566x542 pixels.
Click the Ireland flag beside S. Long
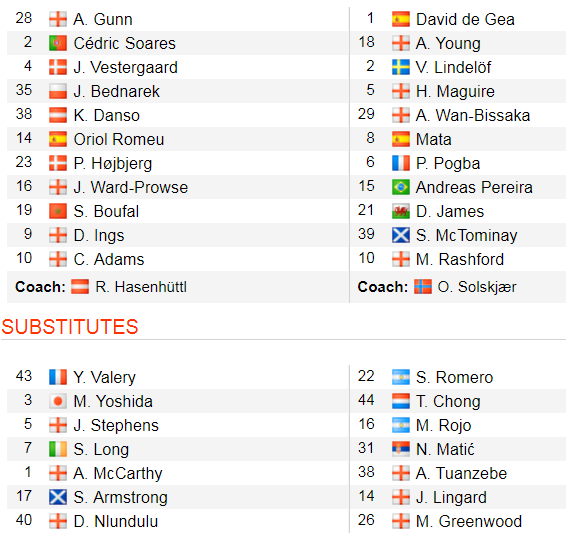tap(58, 449)
